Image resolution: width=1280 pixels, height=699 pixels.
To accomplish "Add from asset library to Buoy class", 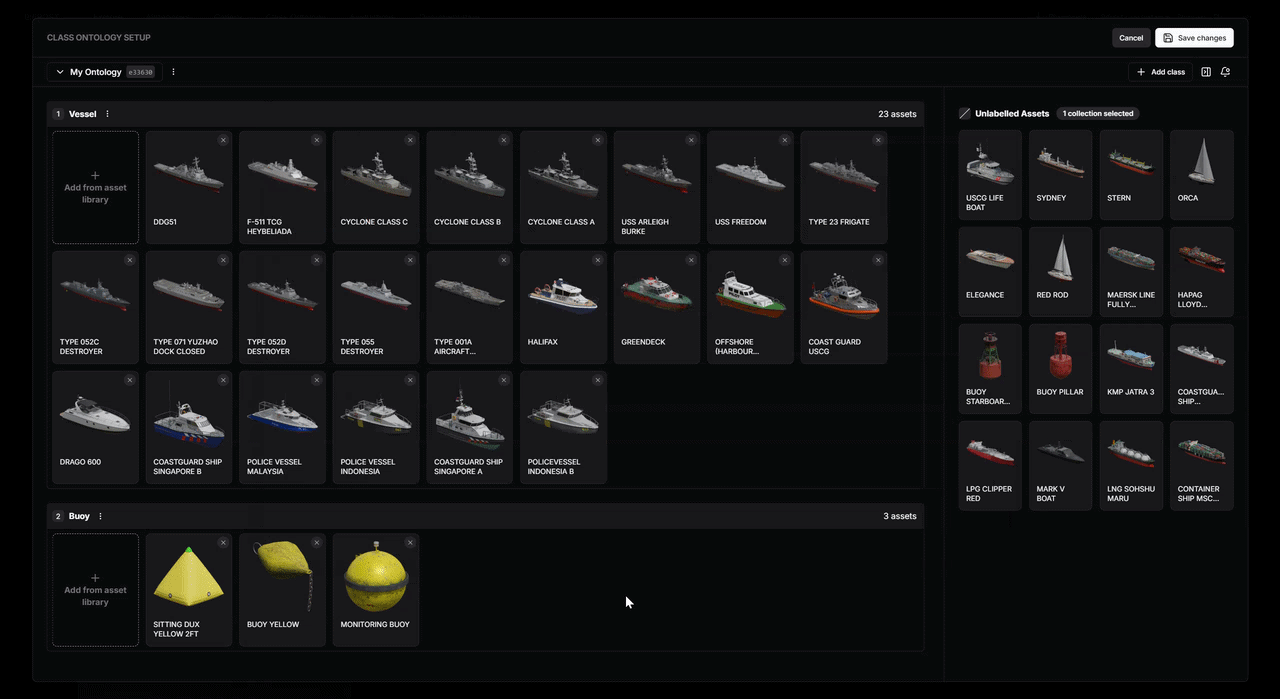I will [x=95, y=590].
